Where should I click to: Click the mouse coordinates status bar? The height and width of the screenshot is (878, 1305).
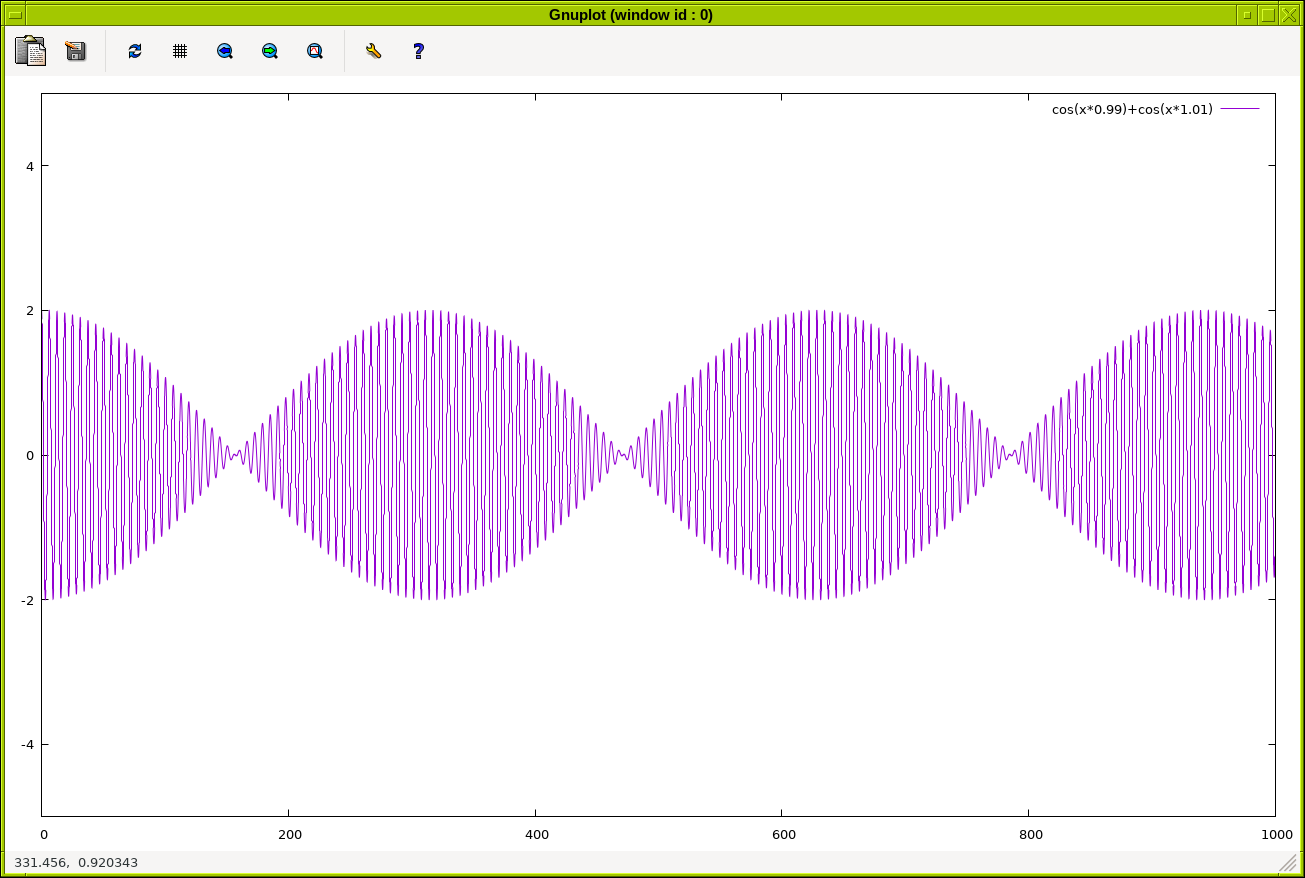click(x=76, y=862)
